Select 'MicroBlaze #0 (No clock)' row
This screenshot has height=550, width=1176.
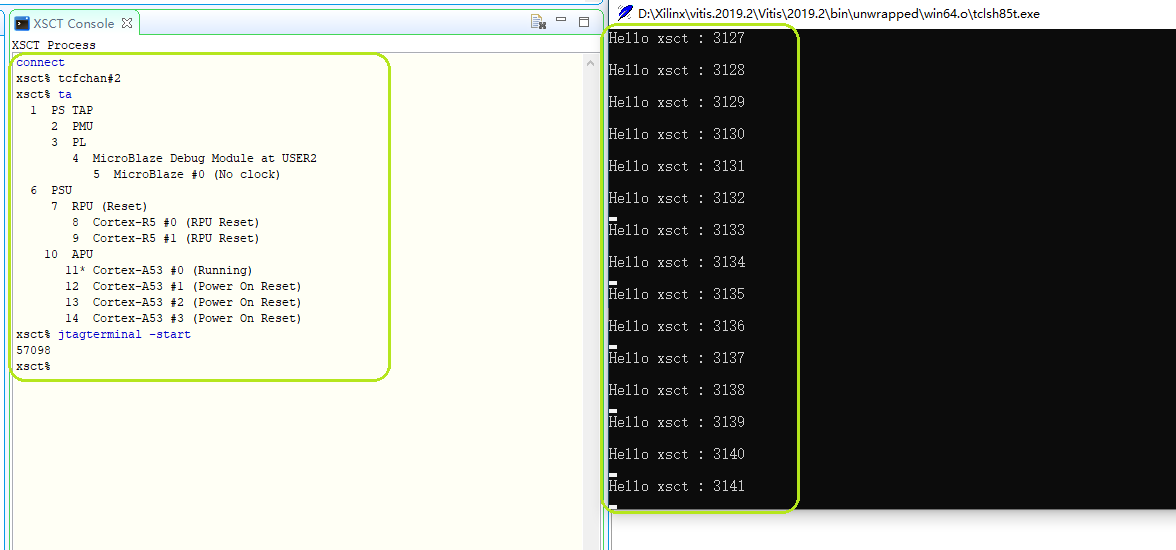click(x=187, y=174)
